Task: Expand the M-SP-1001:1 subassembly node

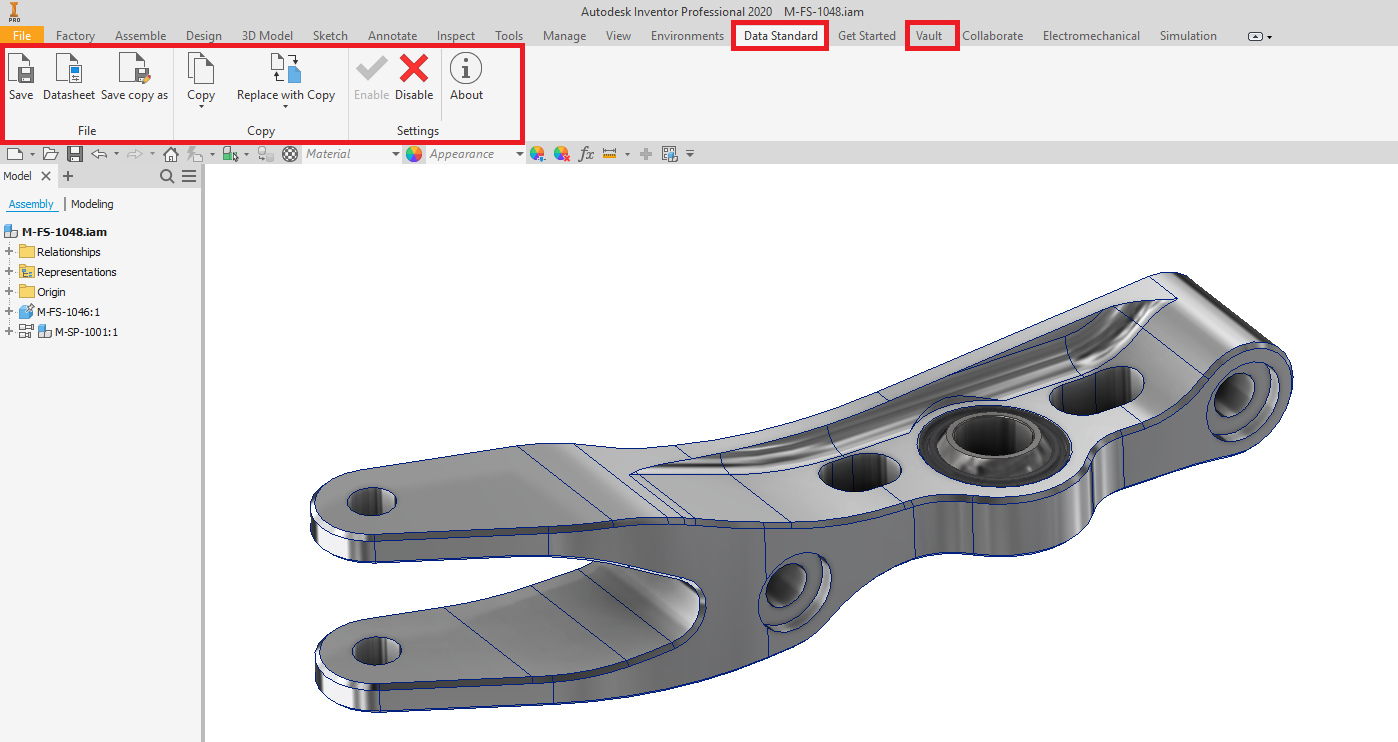Action: tap(9, 331)
